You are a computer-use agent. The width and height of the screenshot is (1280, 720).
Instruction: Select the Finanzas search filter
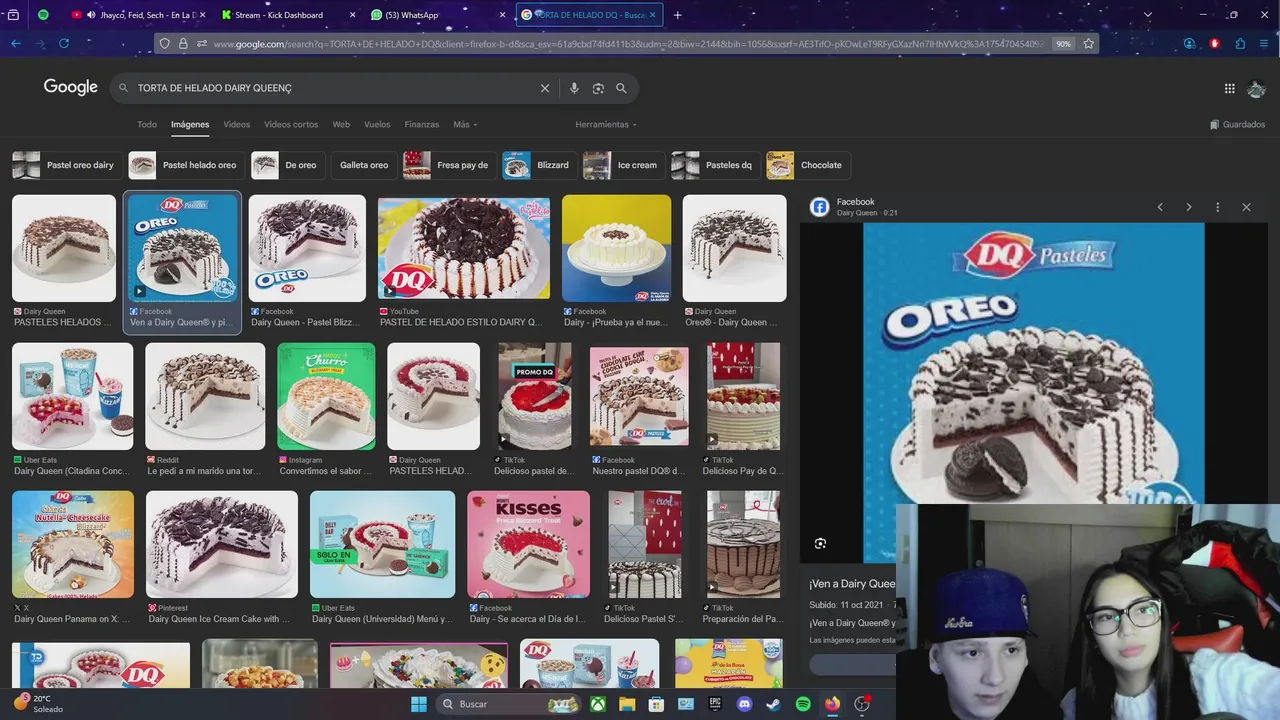[422, 125]
